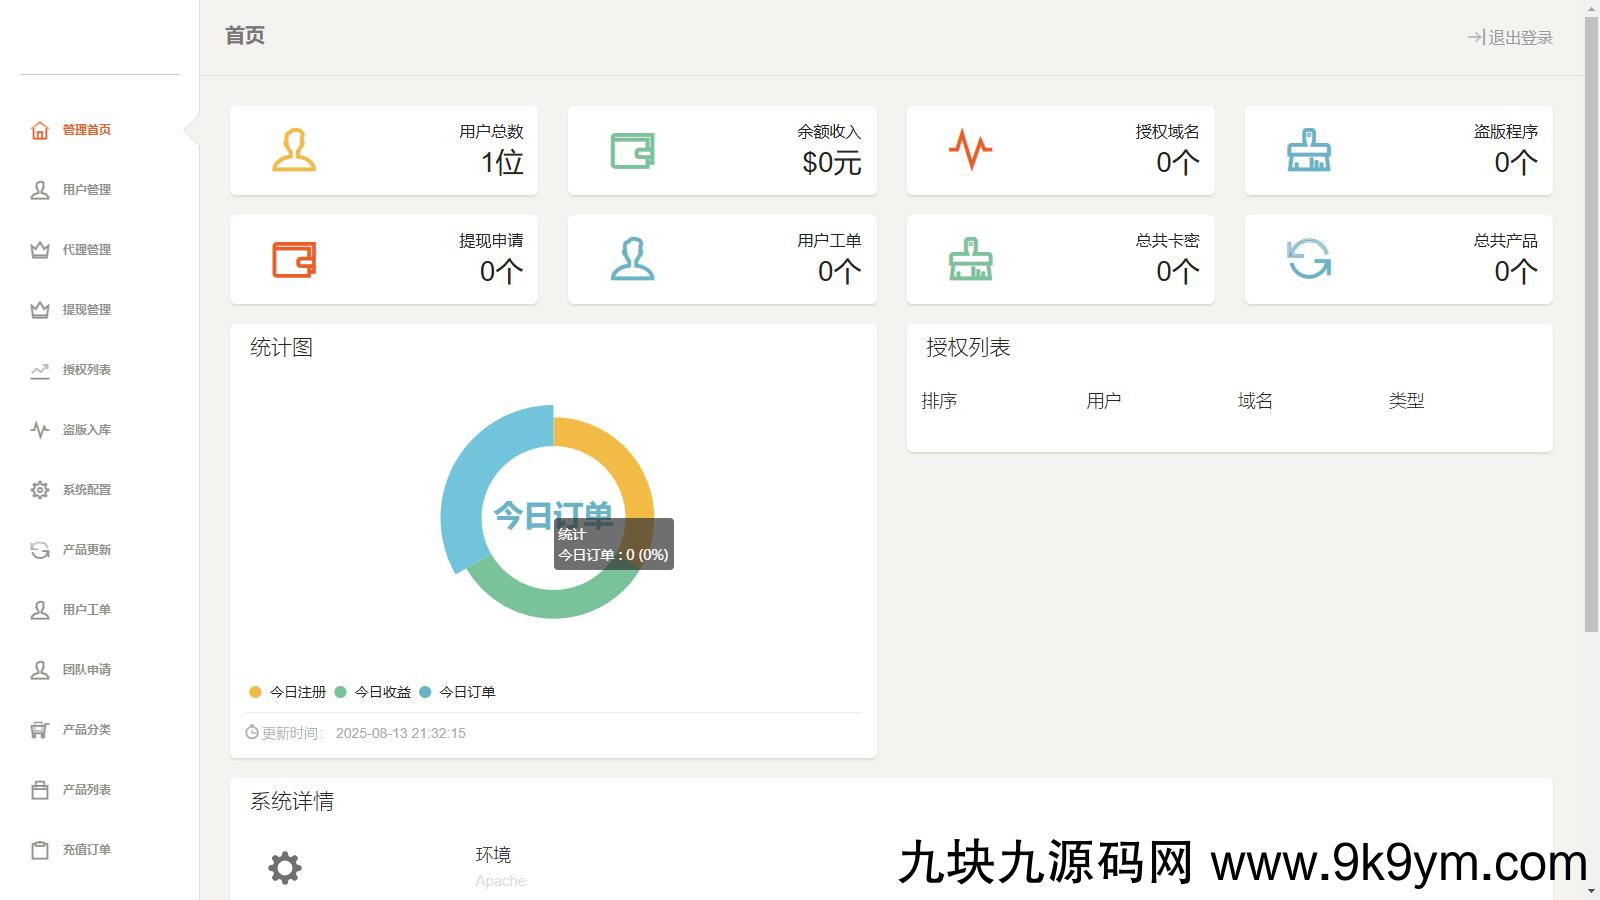This screenshot has width=1600, height=900.
Task: Log out using 退出登录 link
Action: (x=1510, y=38)
